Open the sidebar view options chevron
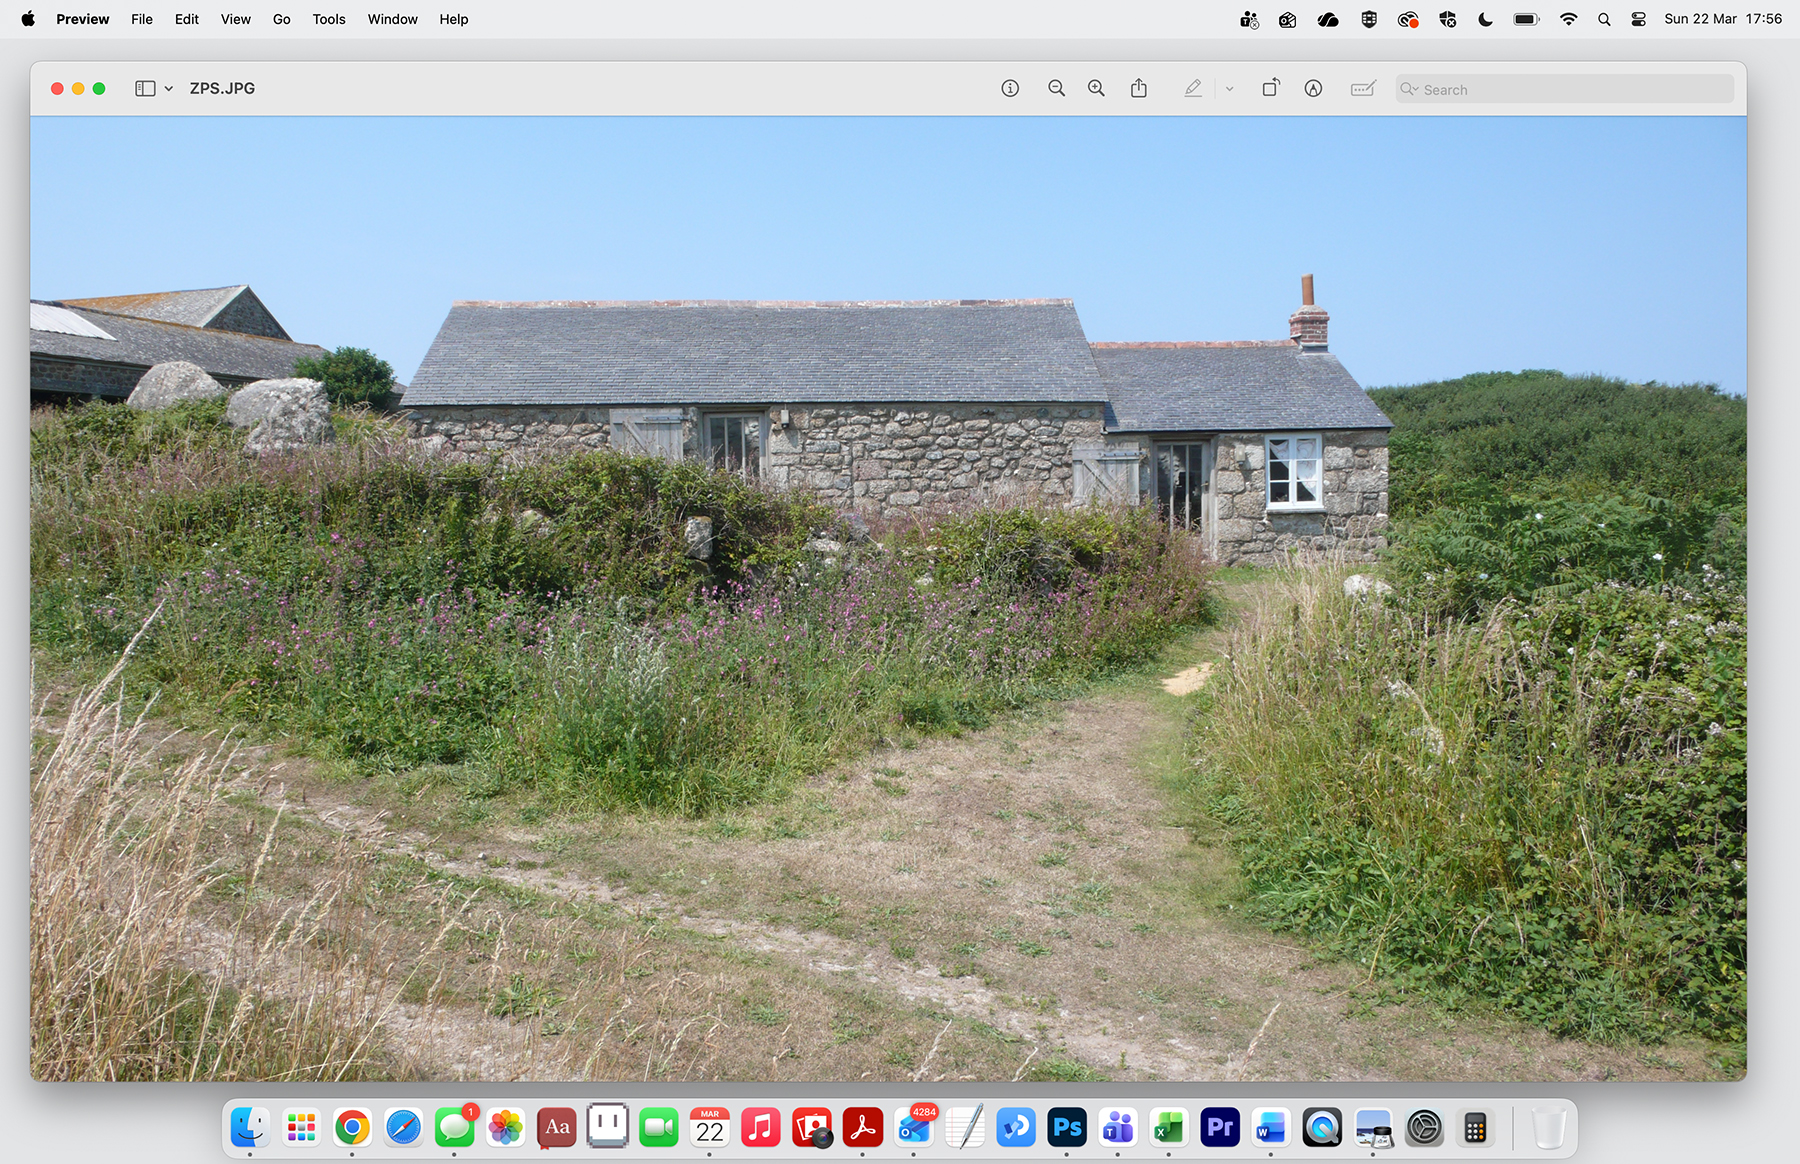Image resolution: width=1800 pixels, height=1164 pixels. [167, 88]
